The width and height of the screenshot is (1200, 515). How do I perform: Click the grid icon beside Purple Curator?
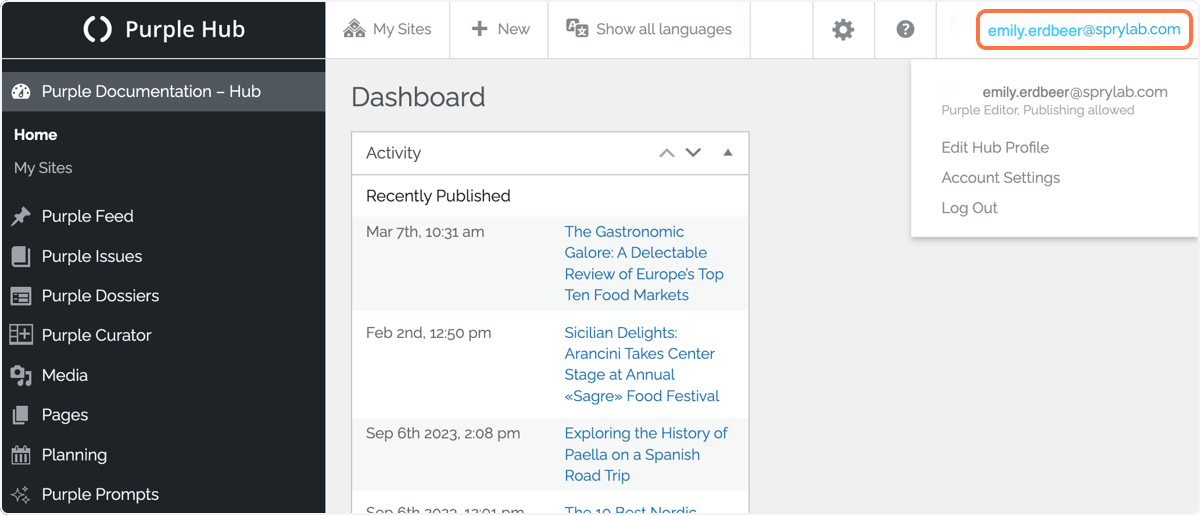(21, 335)
